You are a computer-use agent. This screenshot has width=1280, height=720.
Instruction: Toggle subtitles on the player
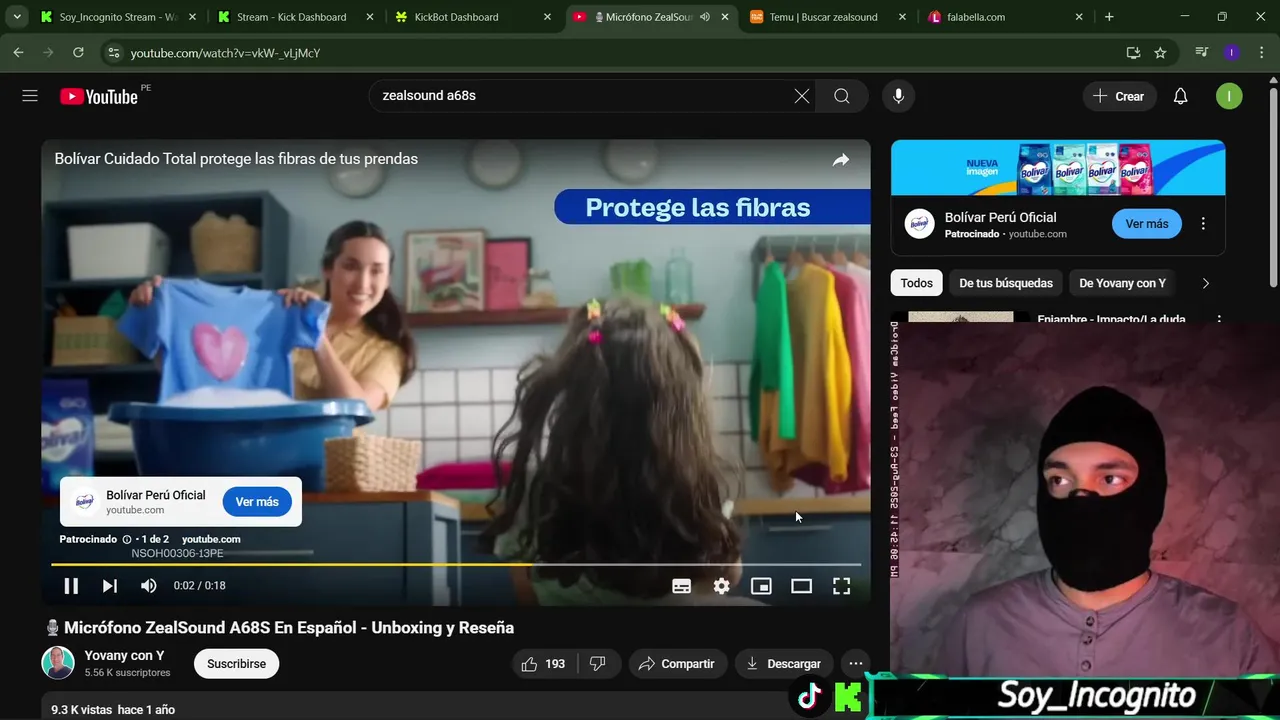682,587
